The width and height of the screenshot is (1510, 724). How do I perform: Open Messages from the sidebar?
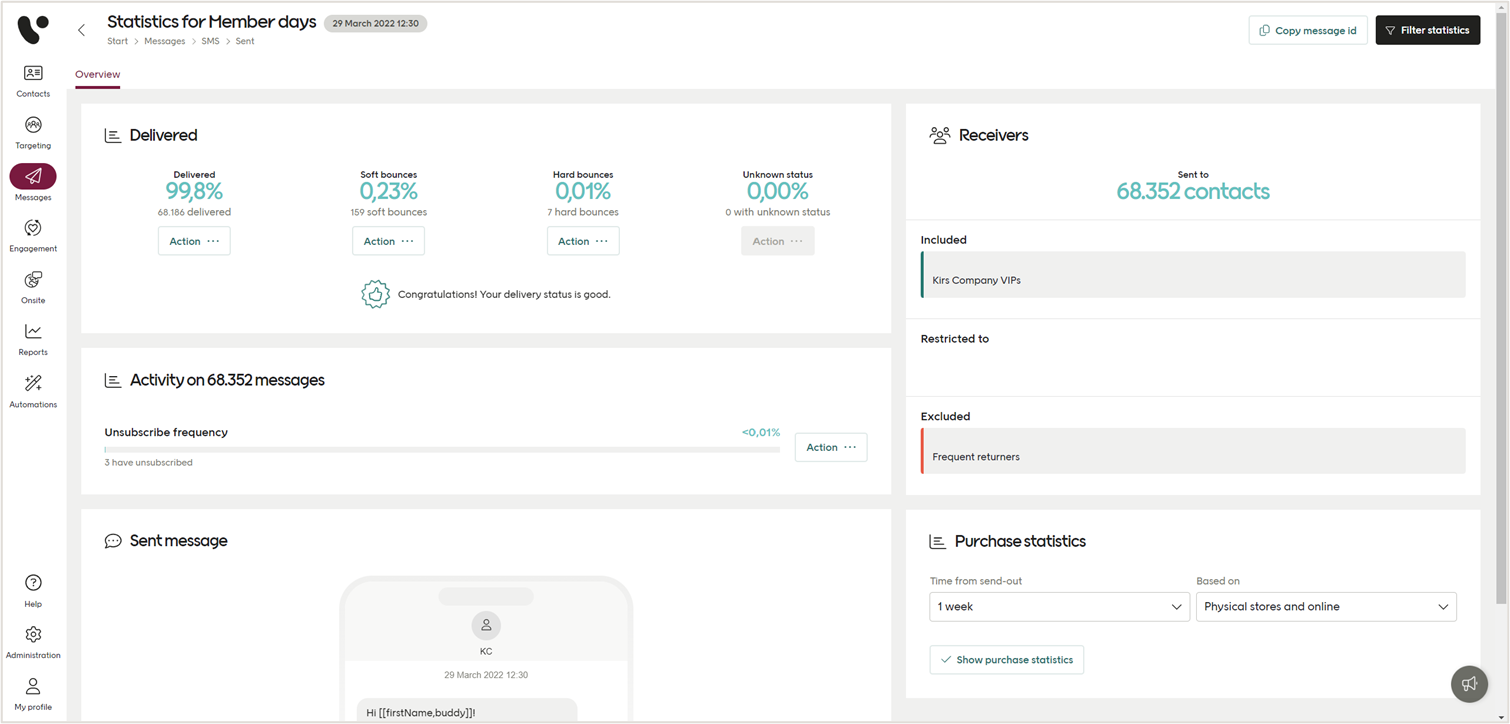click(x=33, y=184)
